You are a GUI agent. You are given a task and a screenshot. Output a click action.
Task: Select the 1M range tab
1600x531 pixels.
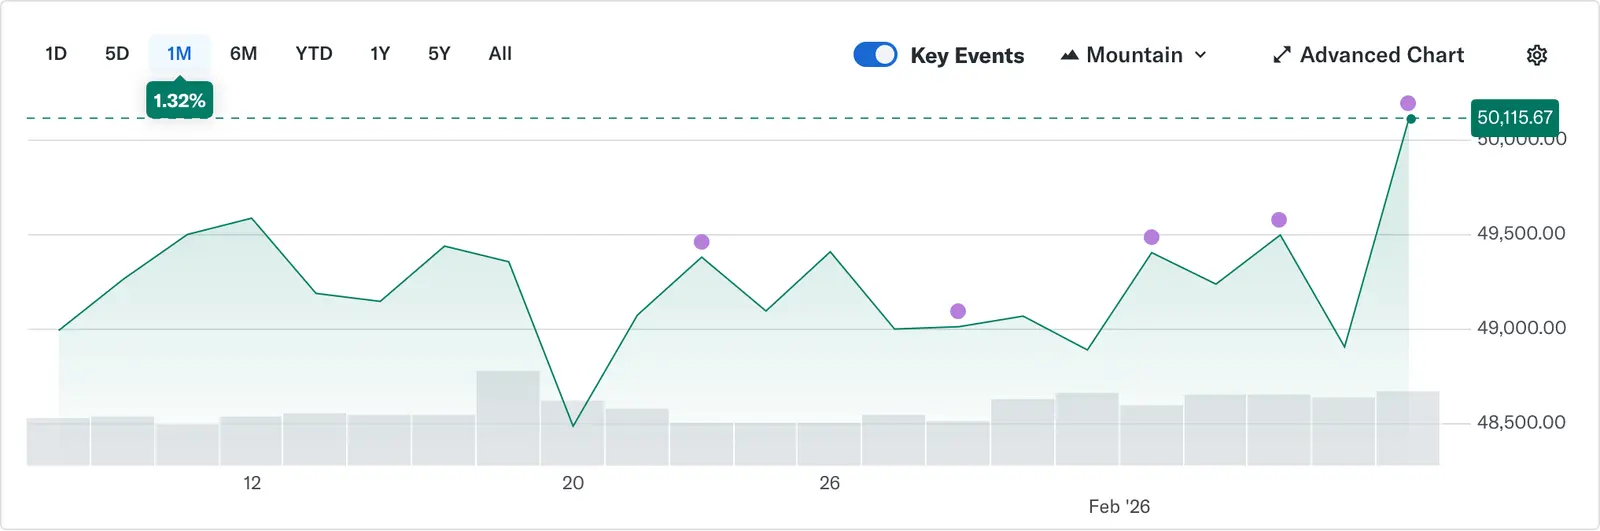[179, 54]
